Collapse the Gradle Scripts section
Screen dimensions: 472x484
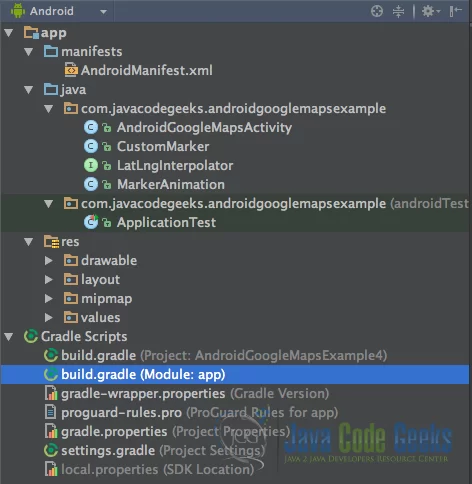pos(9,337)
